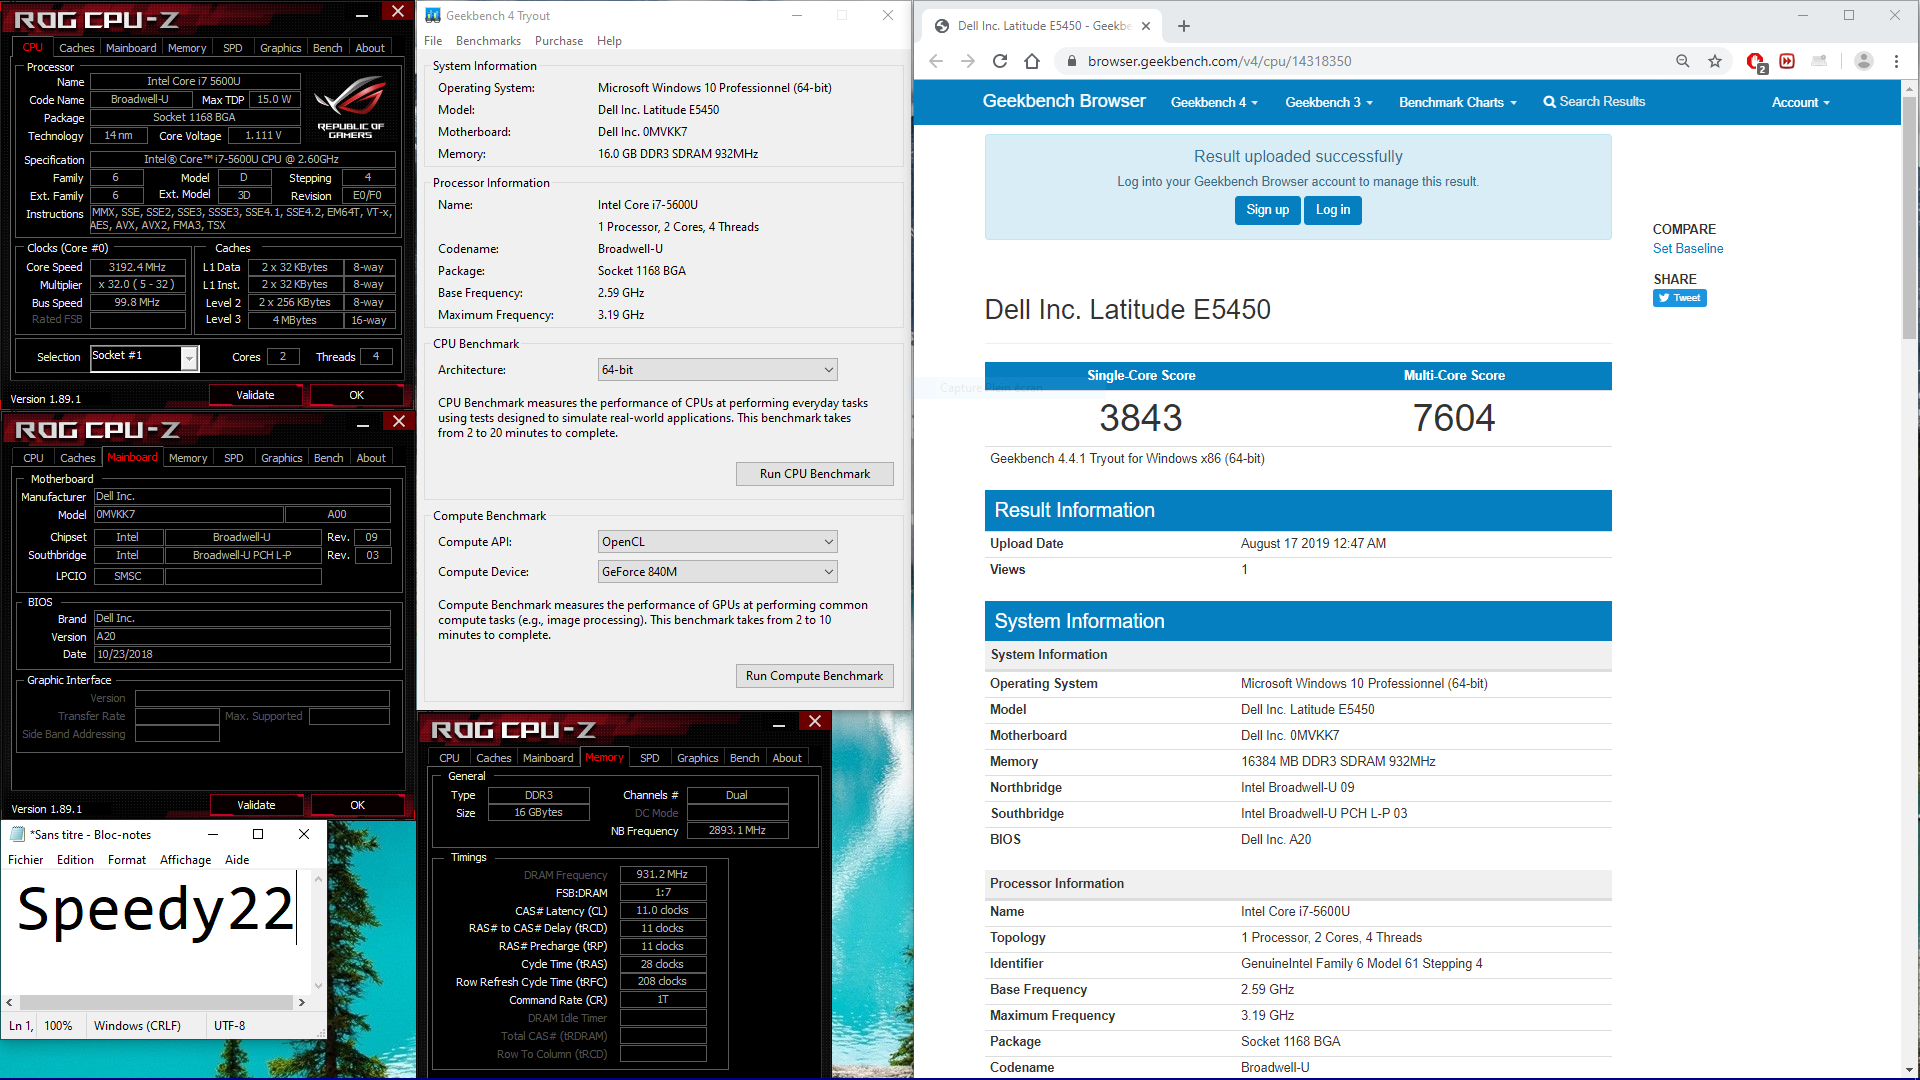
Task: Switch to SPD tab in top CPU-Z
Action: (232, 48)
